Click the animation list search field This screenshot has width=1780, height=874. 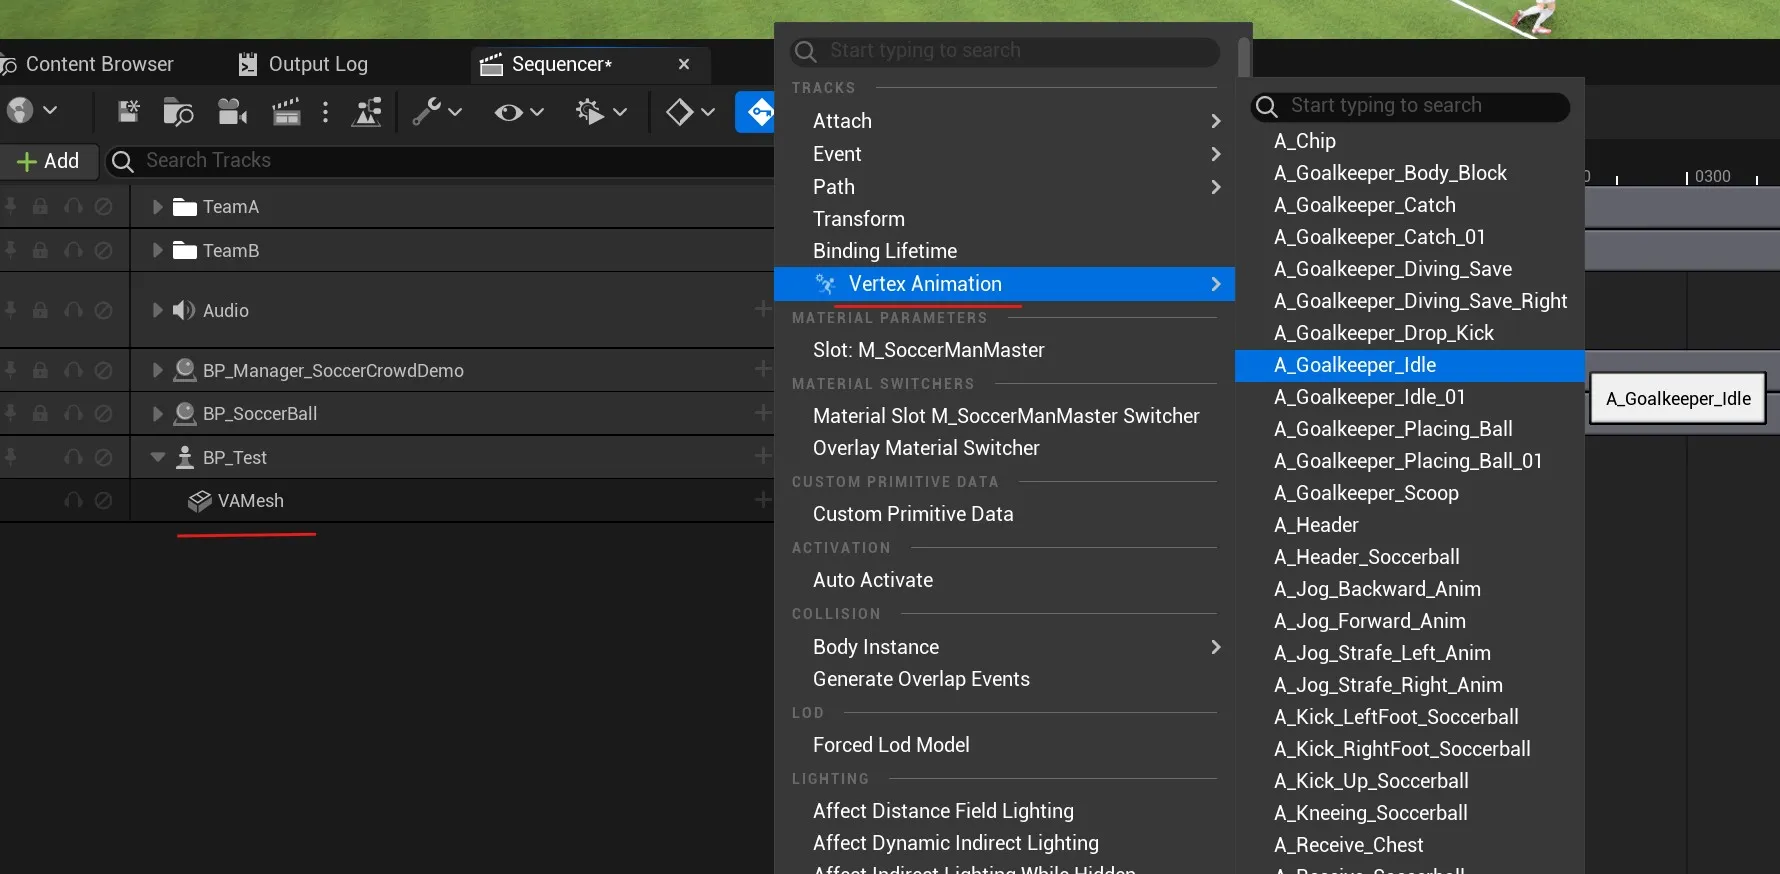coord(1410,106)
